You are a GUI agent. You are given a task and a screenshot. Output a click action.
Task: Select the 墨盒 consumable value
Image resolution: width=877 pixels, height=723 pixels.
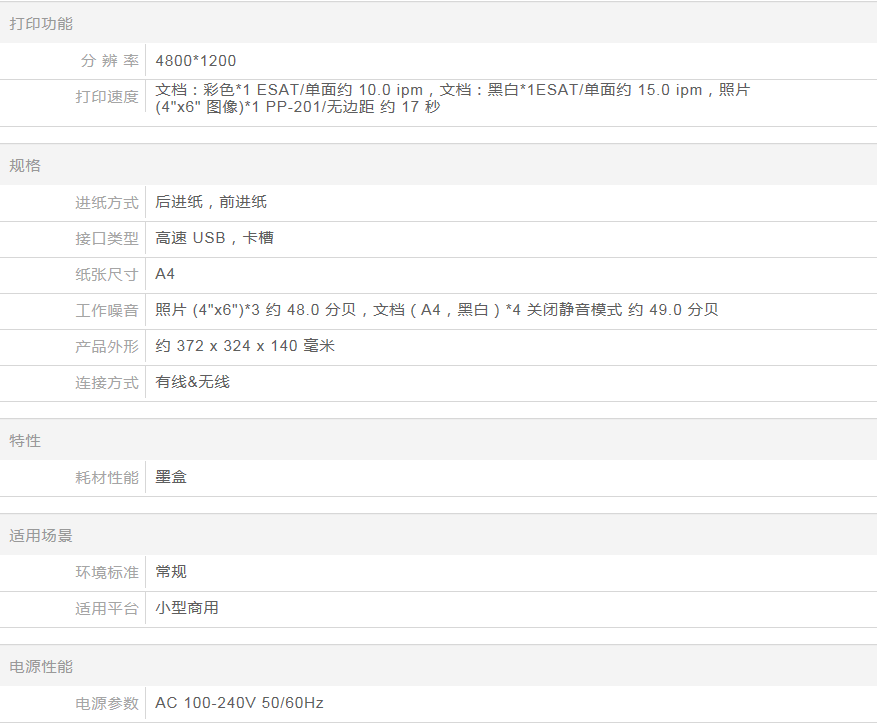[x=171, y=477]
